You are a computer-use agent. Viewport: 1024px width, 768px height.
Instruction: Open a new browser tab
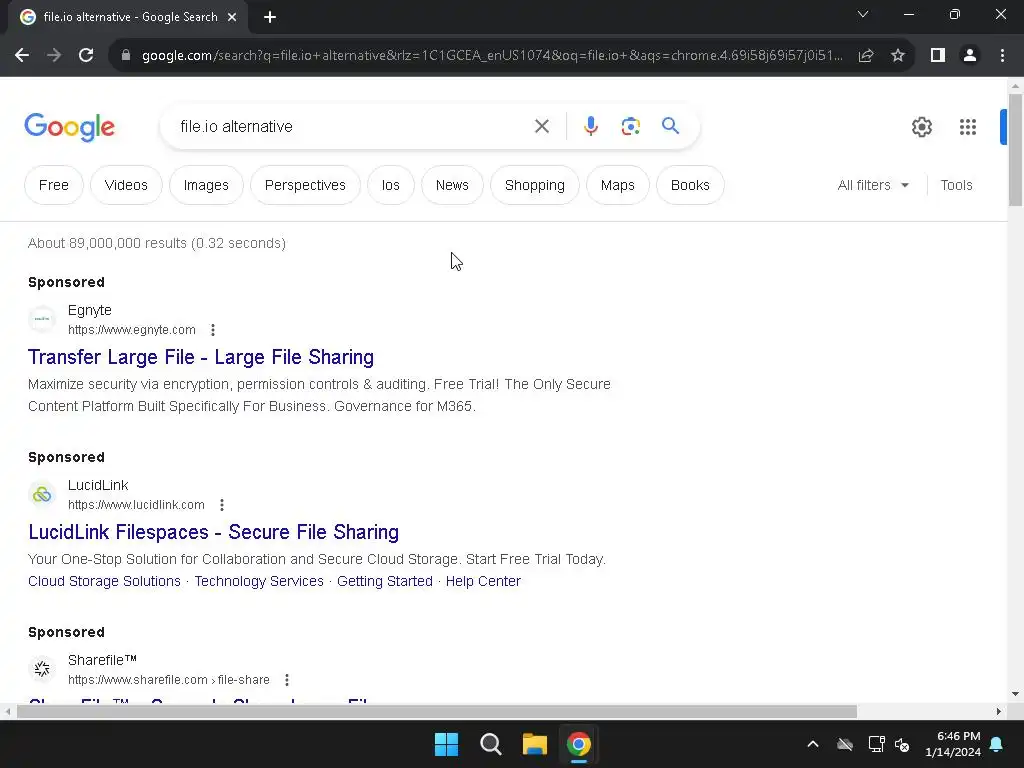[270, 17]
